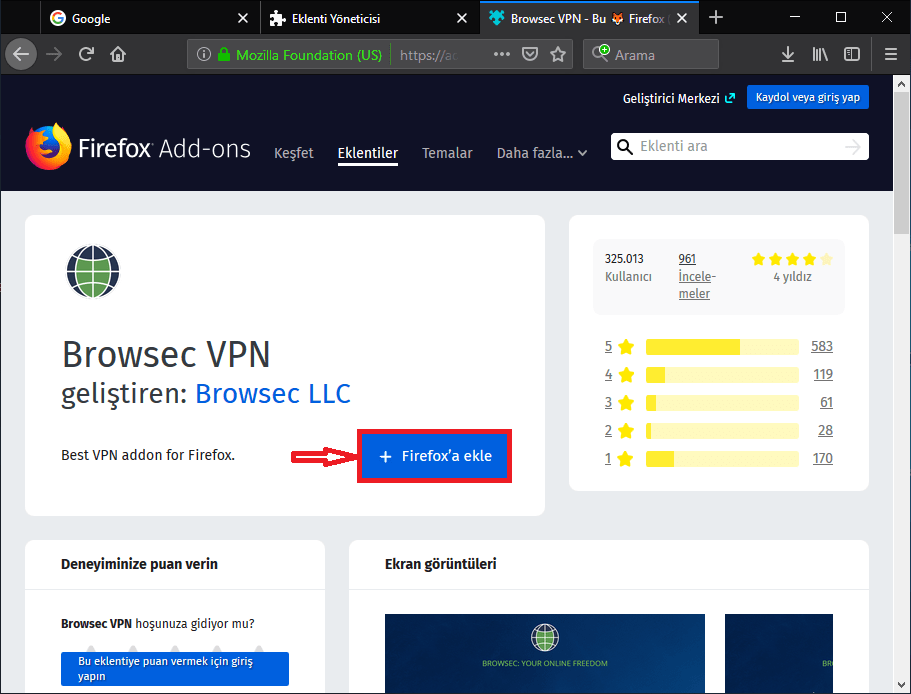
Task: Open the 28 two-star reviews count
Action: [825, 430]
